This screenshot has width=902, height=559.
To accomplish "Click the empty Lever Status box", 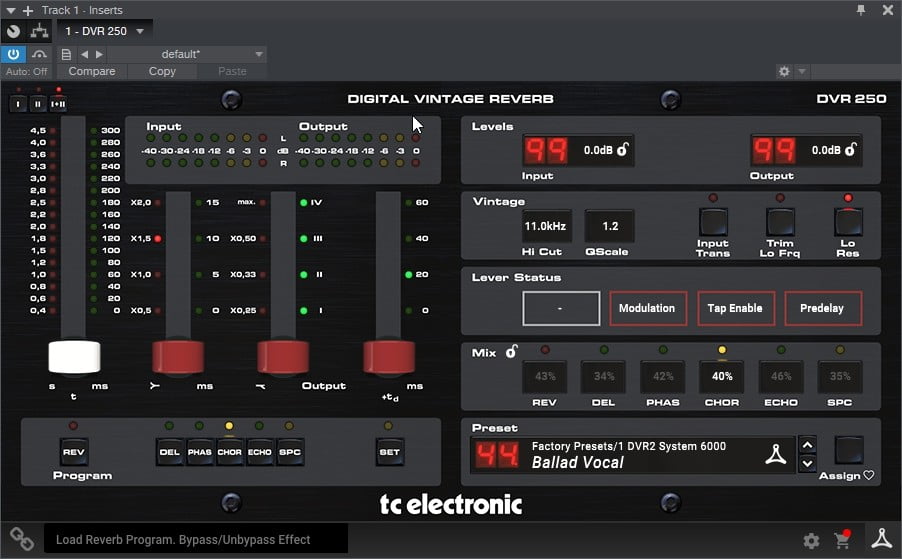I will (561, 309).
